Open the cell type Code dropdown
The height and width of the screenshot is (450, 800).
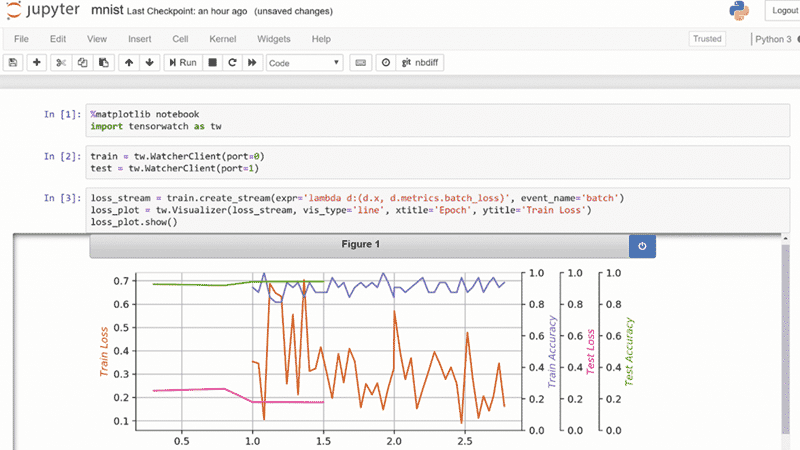[304, 63]
